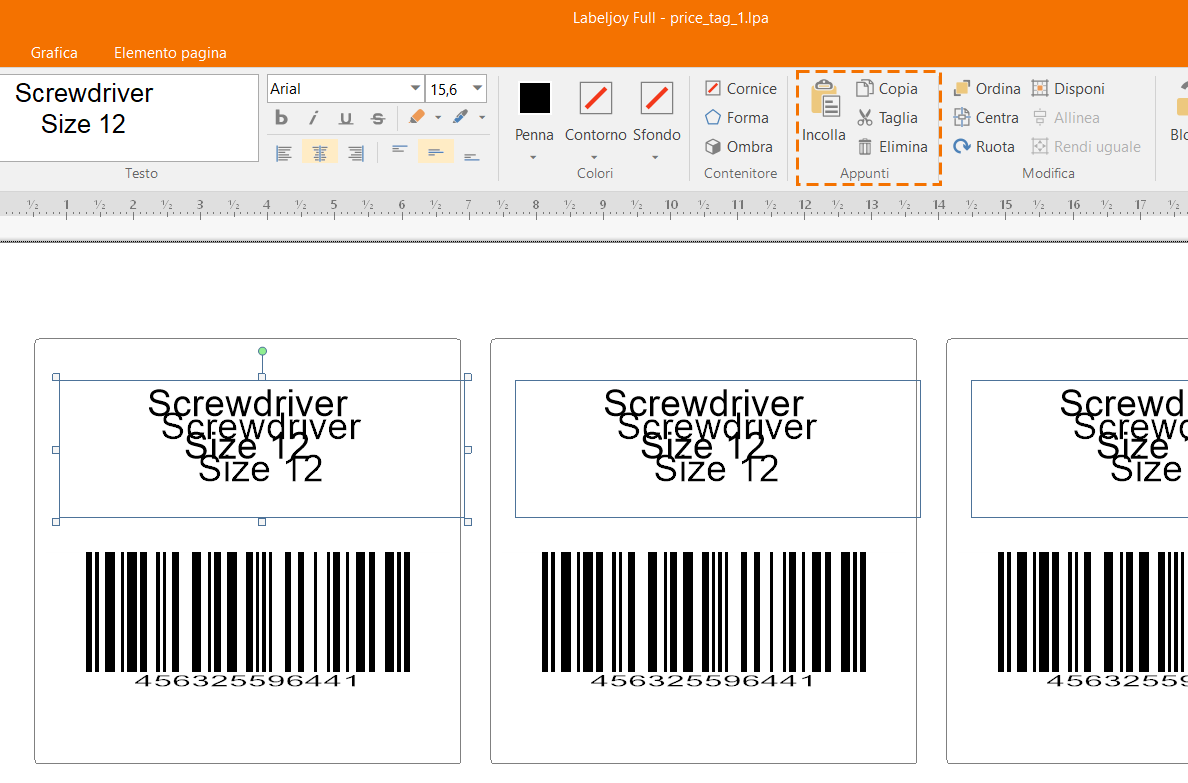Viewport: 1188px width, 783px height.
Task: Select the barcode on the first label
Action: (248, 619)
